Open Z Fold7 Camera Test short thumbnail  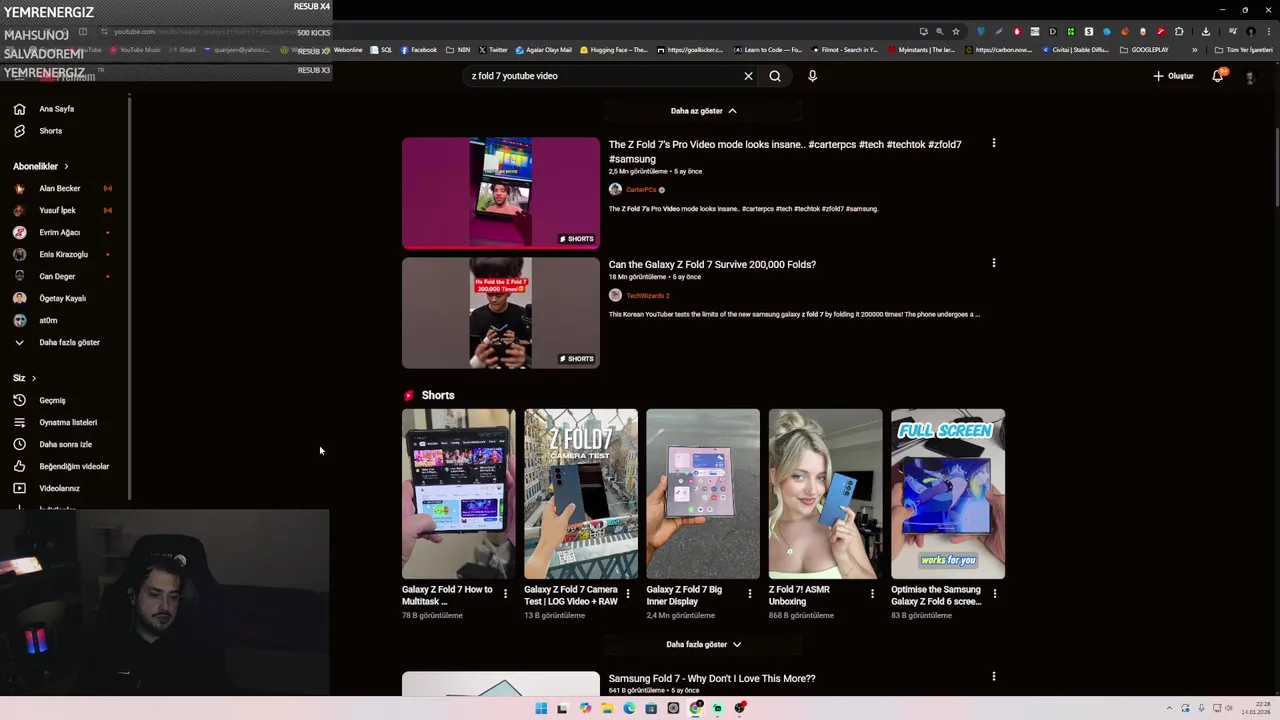(581, 494)
